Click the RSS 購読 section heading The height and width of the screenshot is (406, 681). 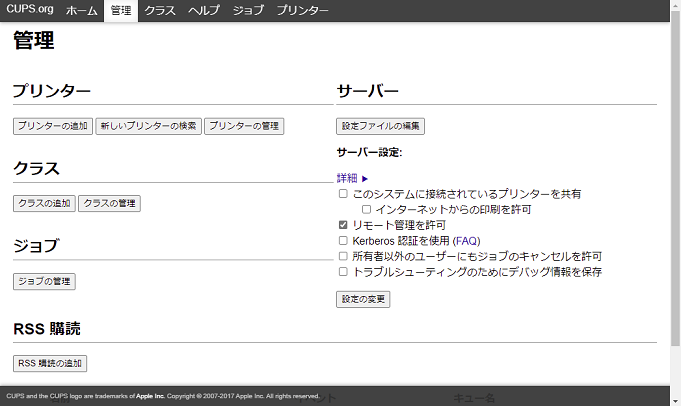tap(47, 329)
